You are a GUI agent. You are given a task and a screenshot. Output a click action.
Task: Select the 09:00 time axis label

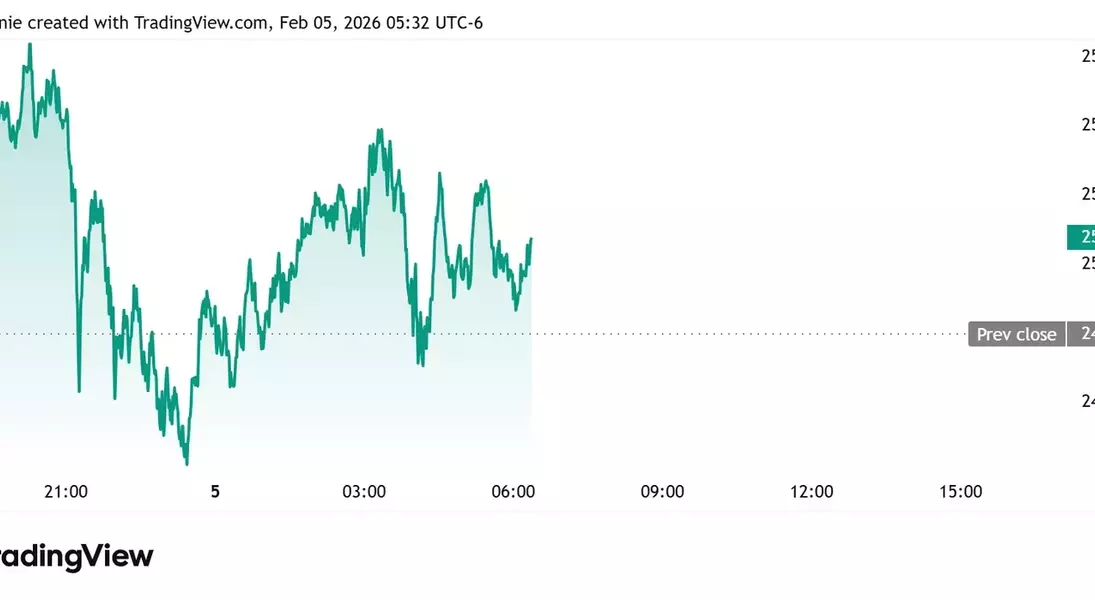pyautogui.click(x=662, y=491)
